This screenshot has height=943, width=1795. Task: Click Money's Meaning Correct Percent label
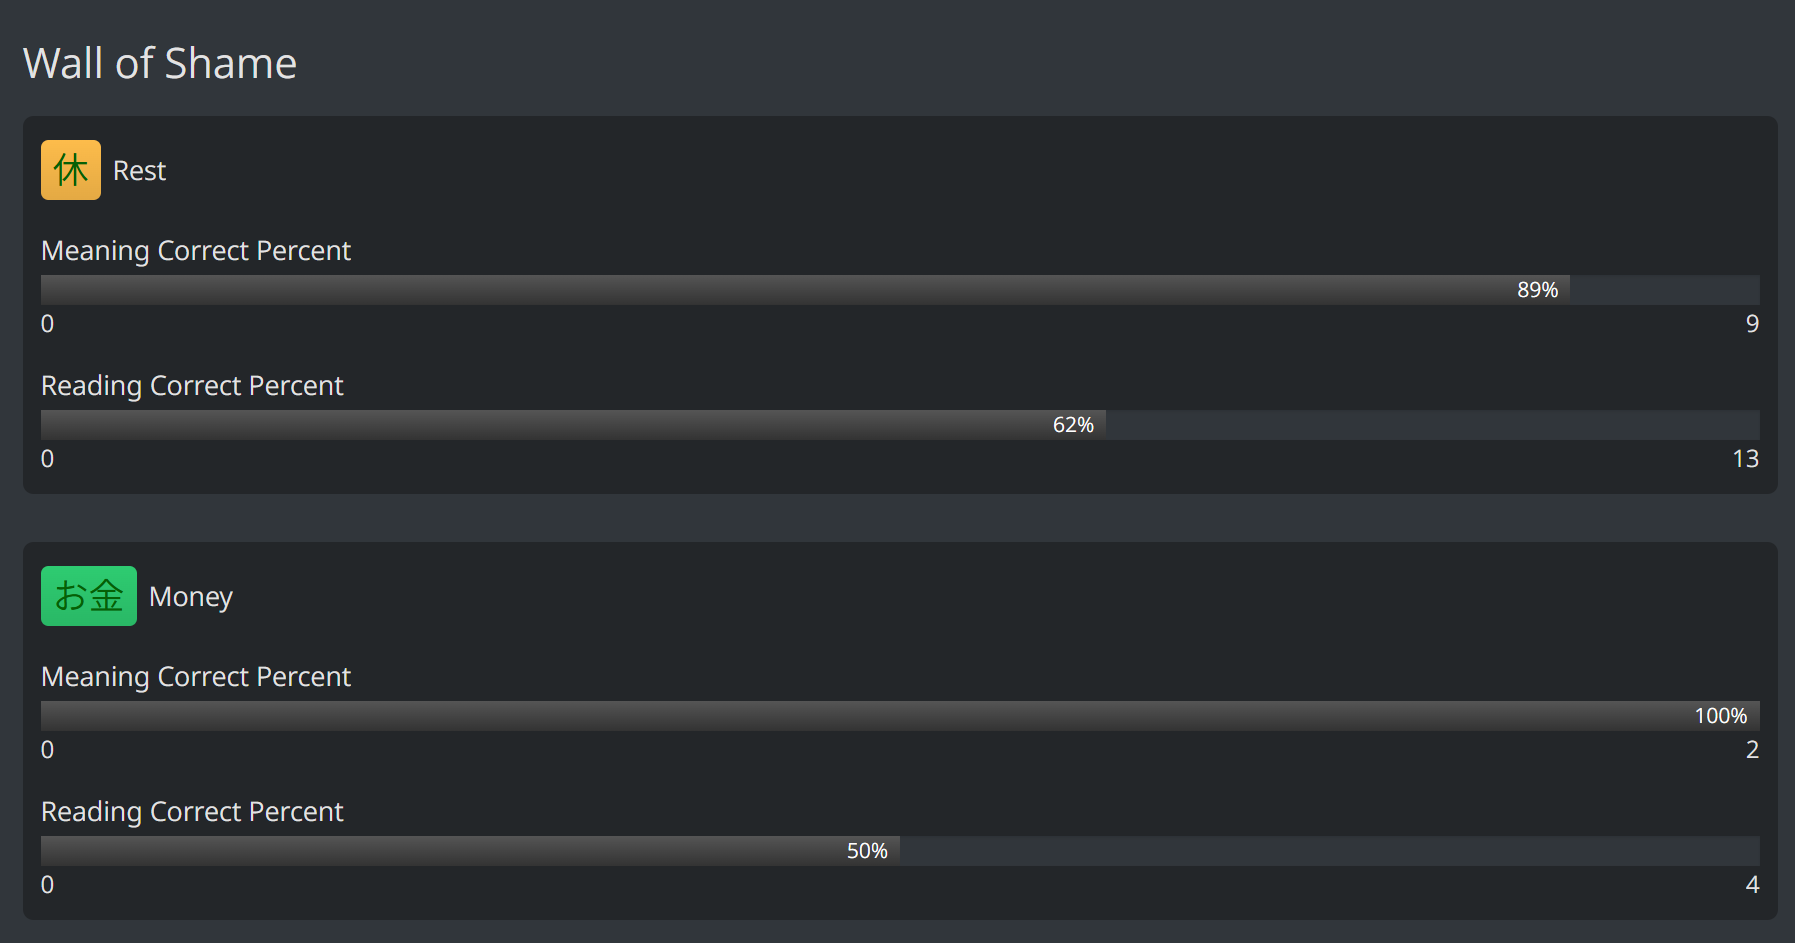pos(196,676)
